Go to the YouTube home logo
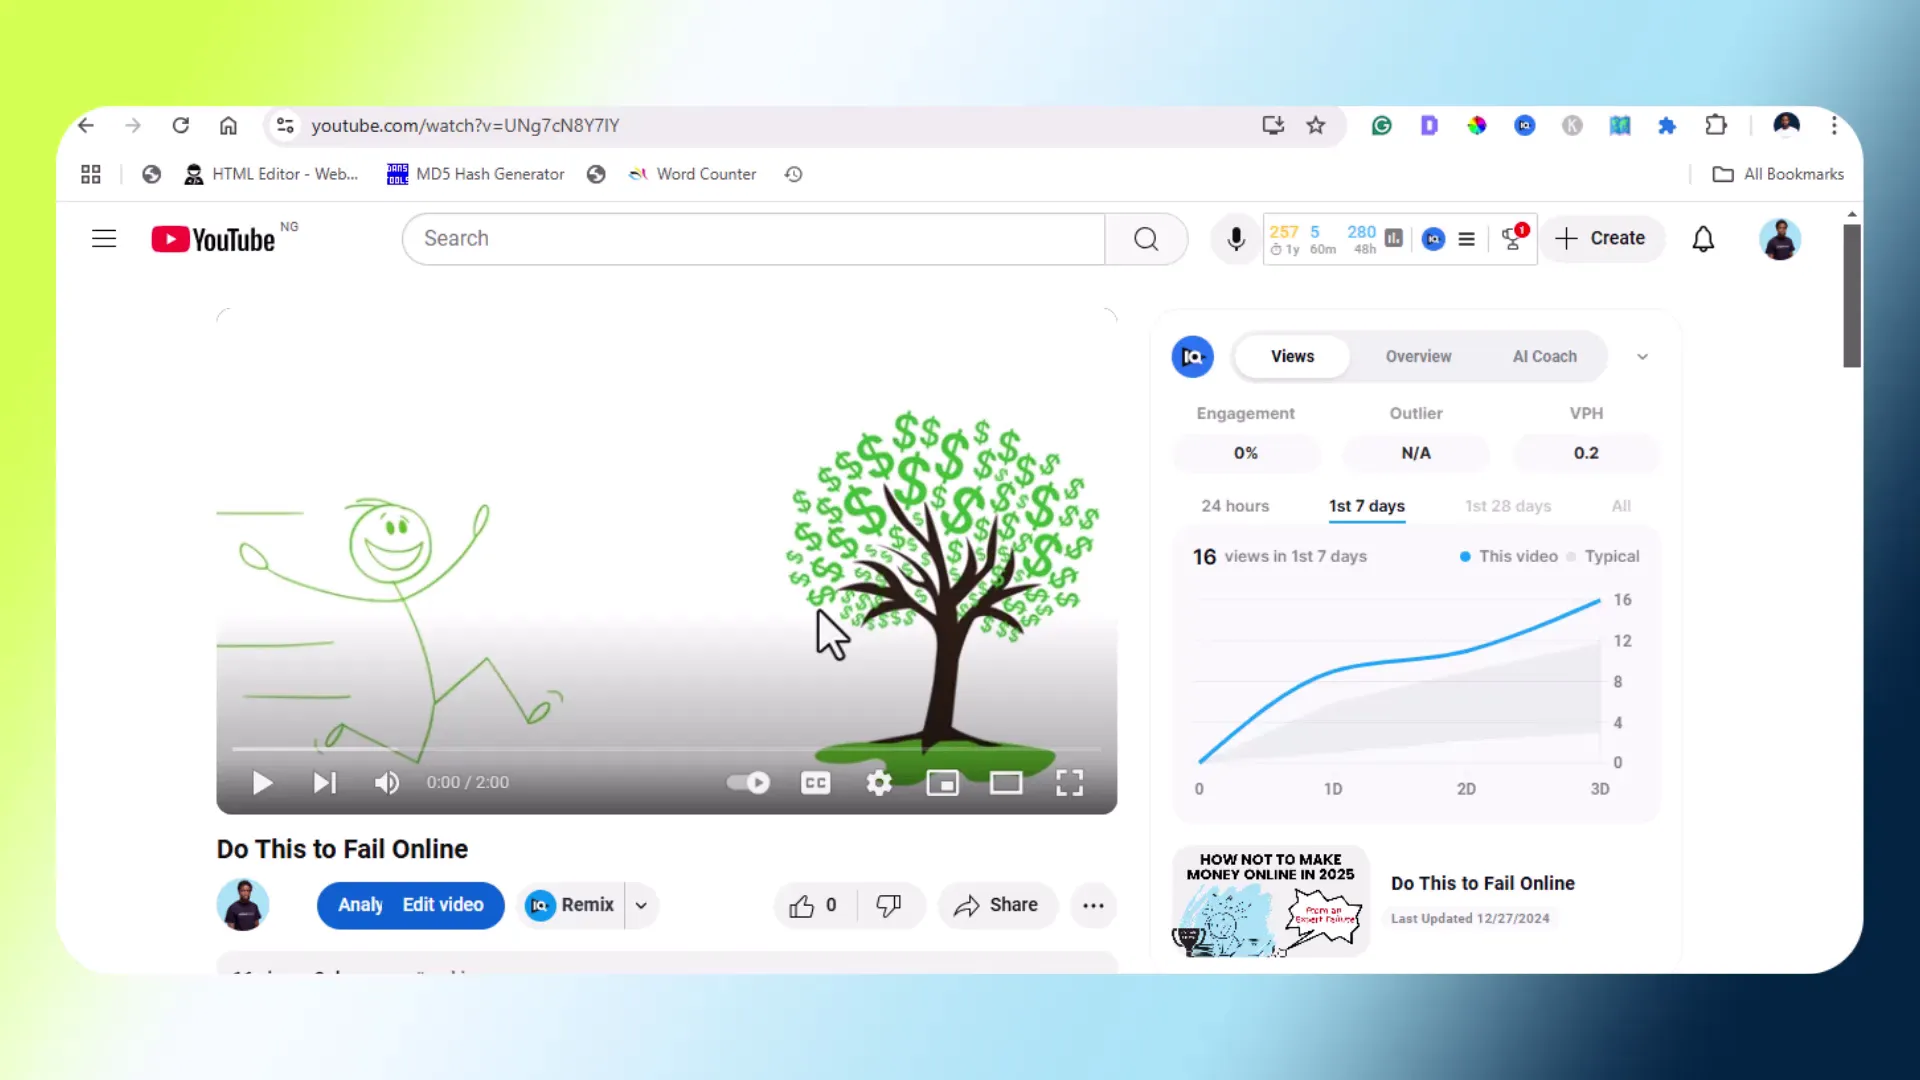 (x=213, y=239)
